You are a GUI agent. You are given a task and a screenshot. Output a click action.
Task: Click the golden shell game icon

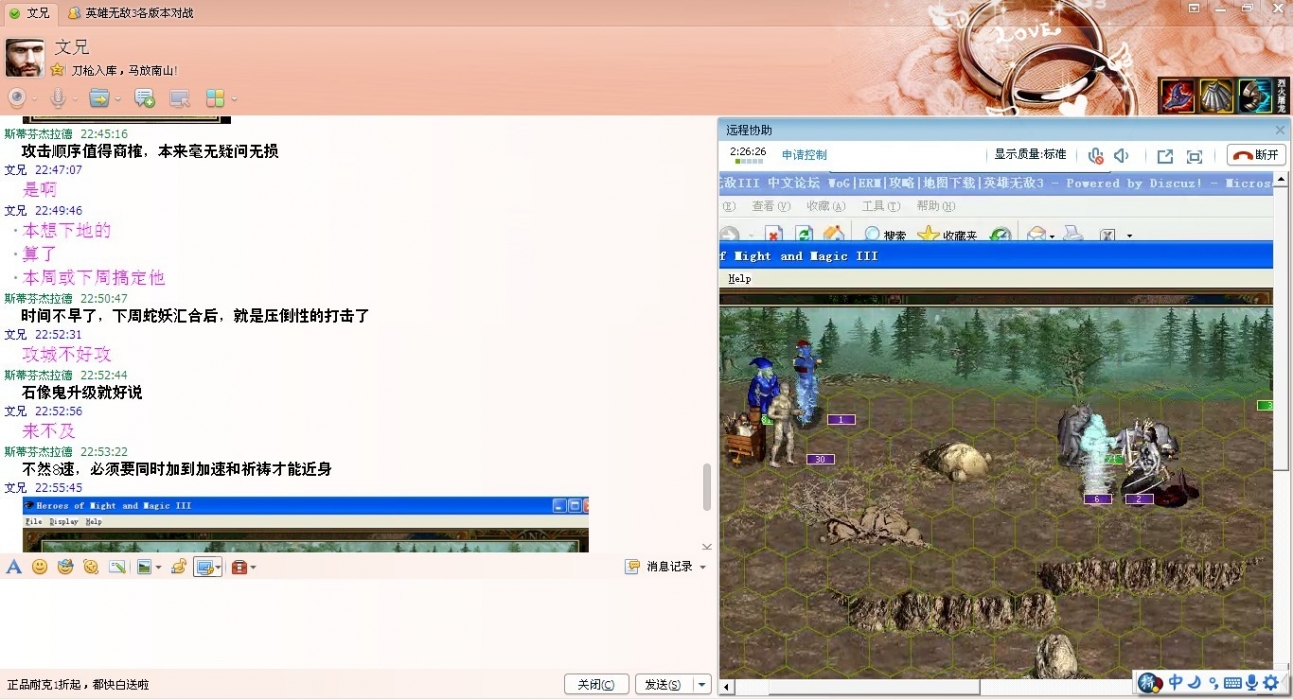[x=1217, y=96]
